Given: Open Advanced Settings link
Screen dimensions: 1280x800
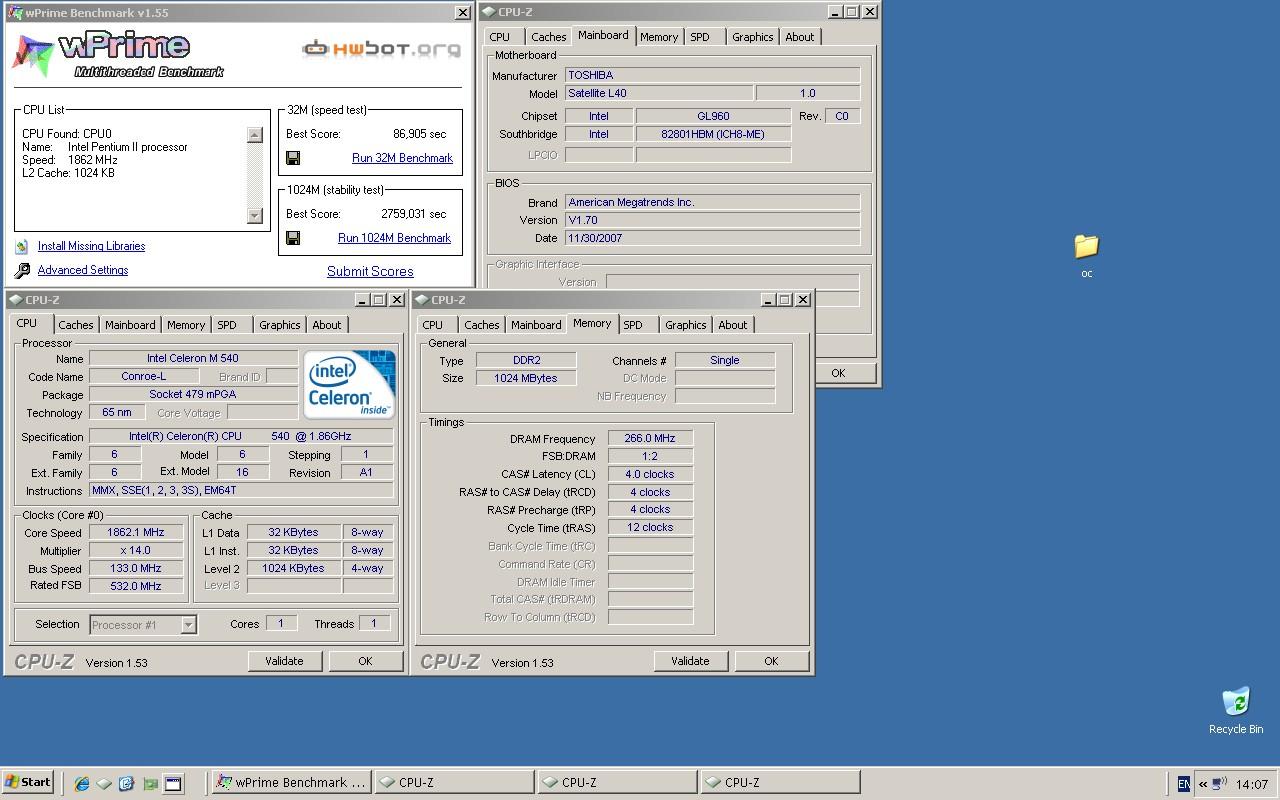Looking at the screenshot, I should 83,270.
